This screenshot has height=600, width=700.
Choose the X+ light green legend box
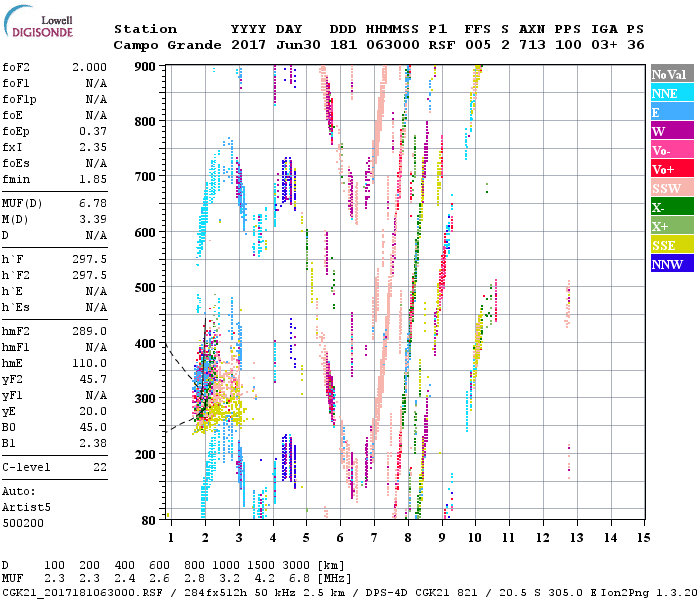coord(671,226)
